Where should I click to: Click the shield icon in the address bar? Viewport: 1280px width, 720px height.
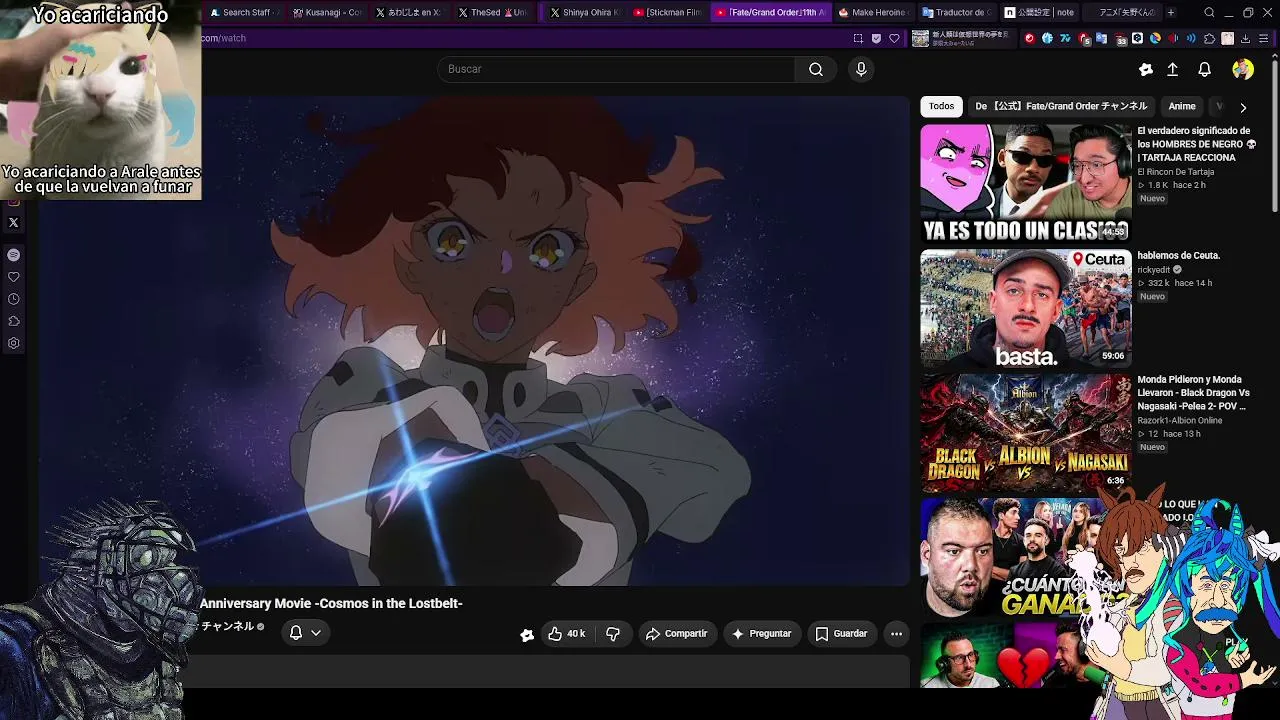coord(877,38)
